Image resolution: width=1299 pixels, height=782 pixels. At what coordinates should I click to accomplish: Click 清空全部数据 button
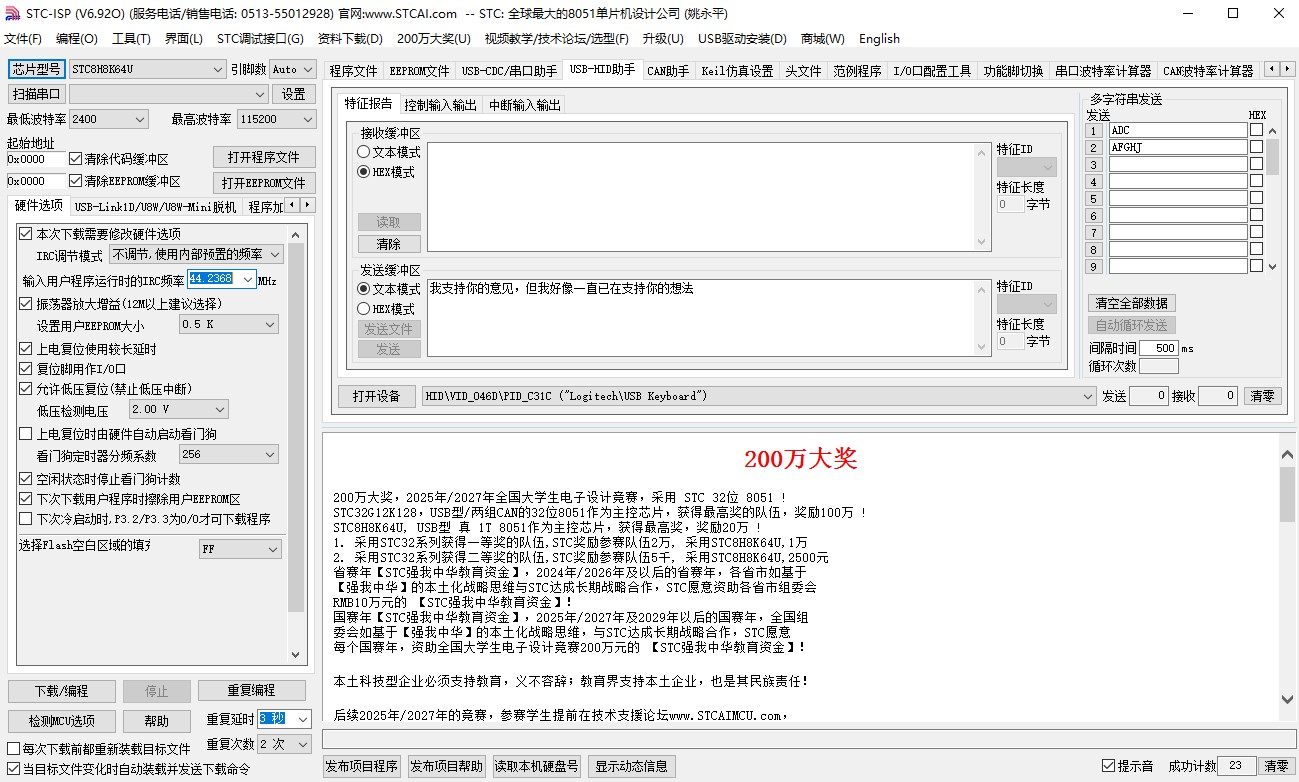[x=1132, y=303]
